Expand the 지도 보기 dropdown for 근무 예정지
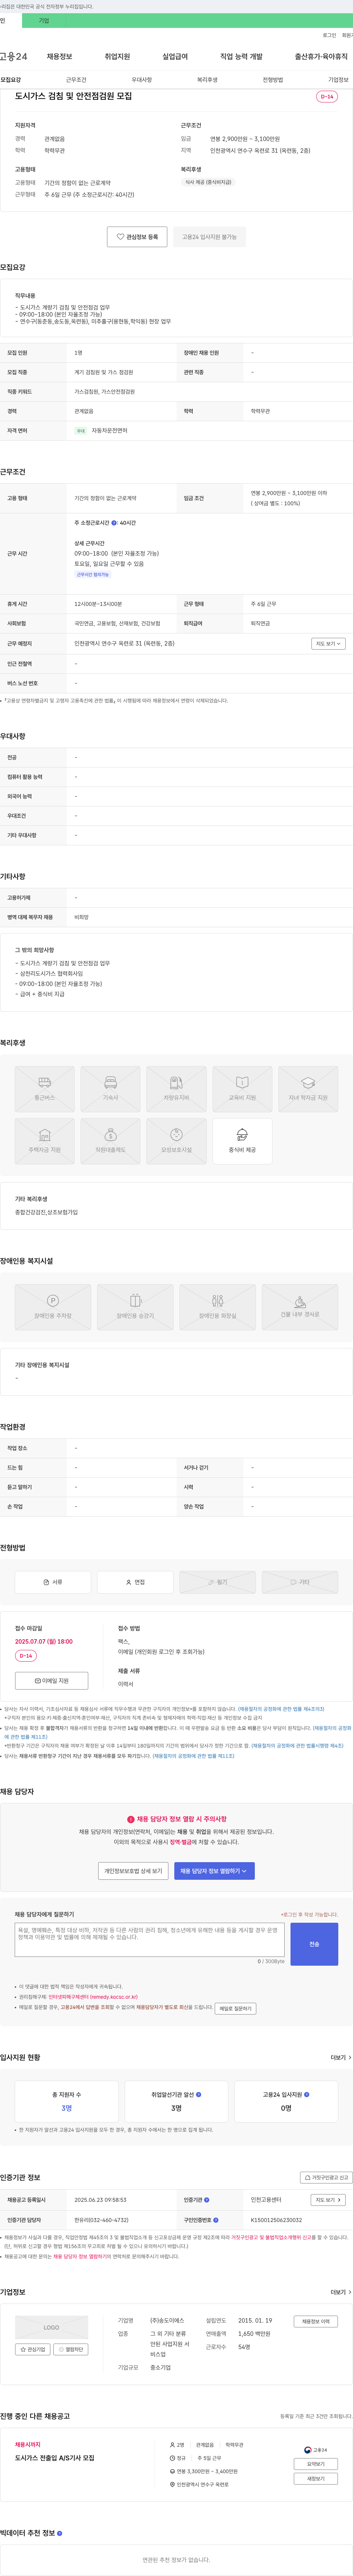 point(328,644)
